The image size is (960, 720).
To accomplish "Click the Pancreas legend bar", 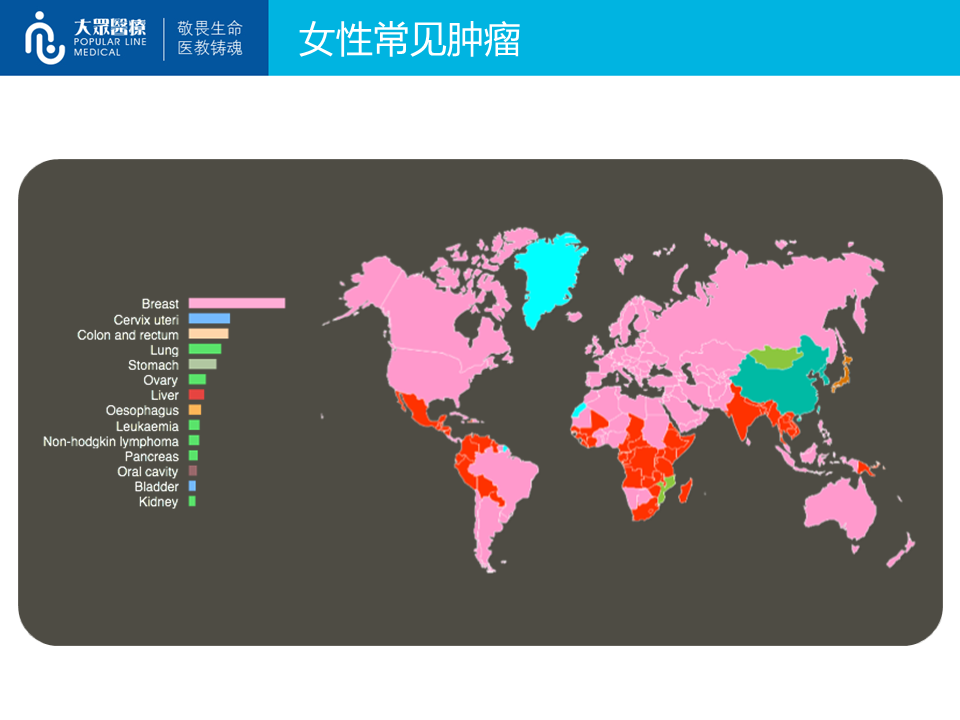I will coord(193,456).
